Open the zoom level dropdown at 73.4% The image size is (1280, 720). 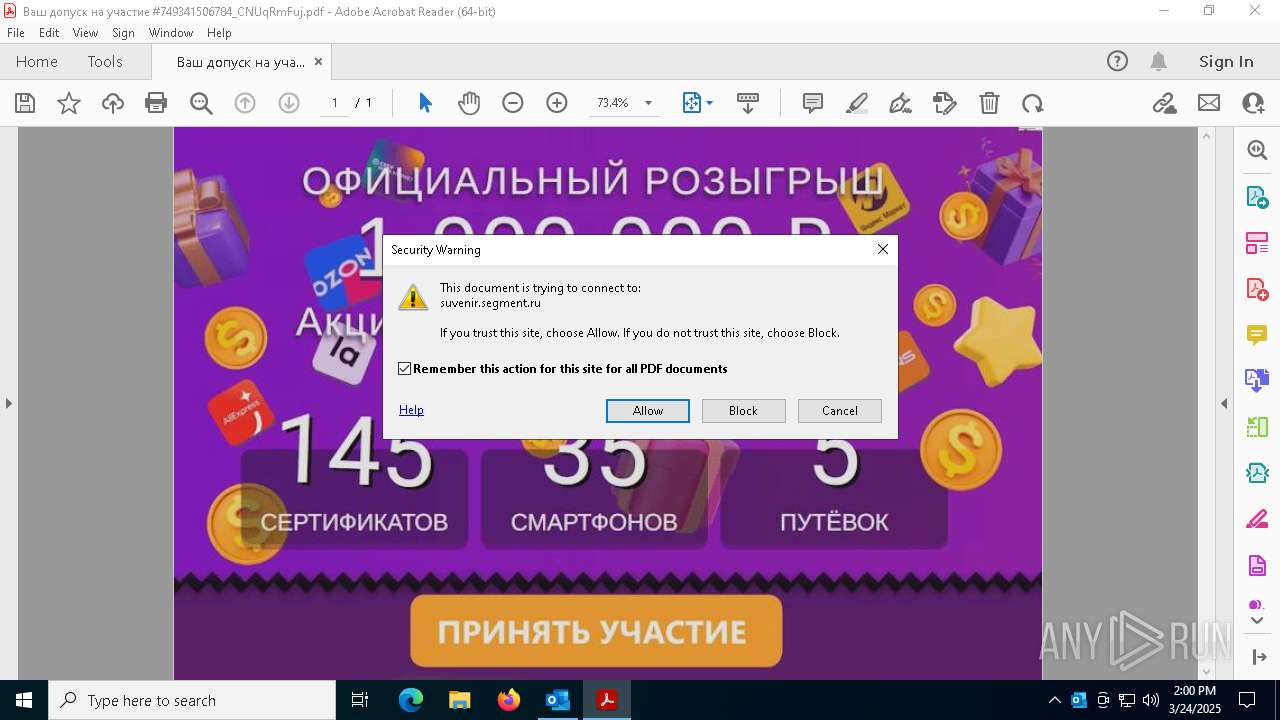[648, 103]
